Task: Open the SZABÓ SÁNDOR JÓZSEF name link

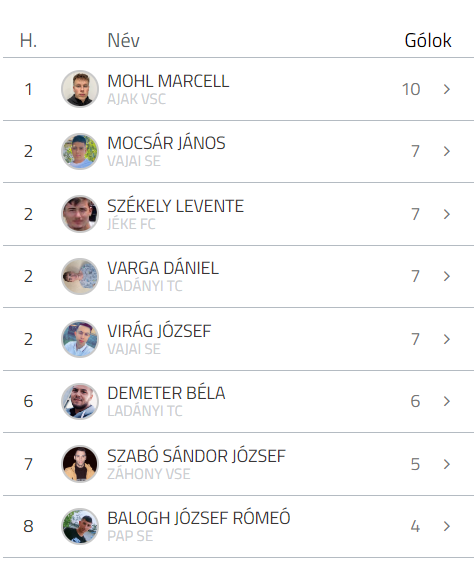Action: click(x=196, y=456)
